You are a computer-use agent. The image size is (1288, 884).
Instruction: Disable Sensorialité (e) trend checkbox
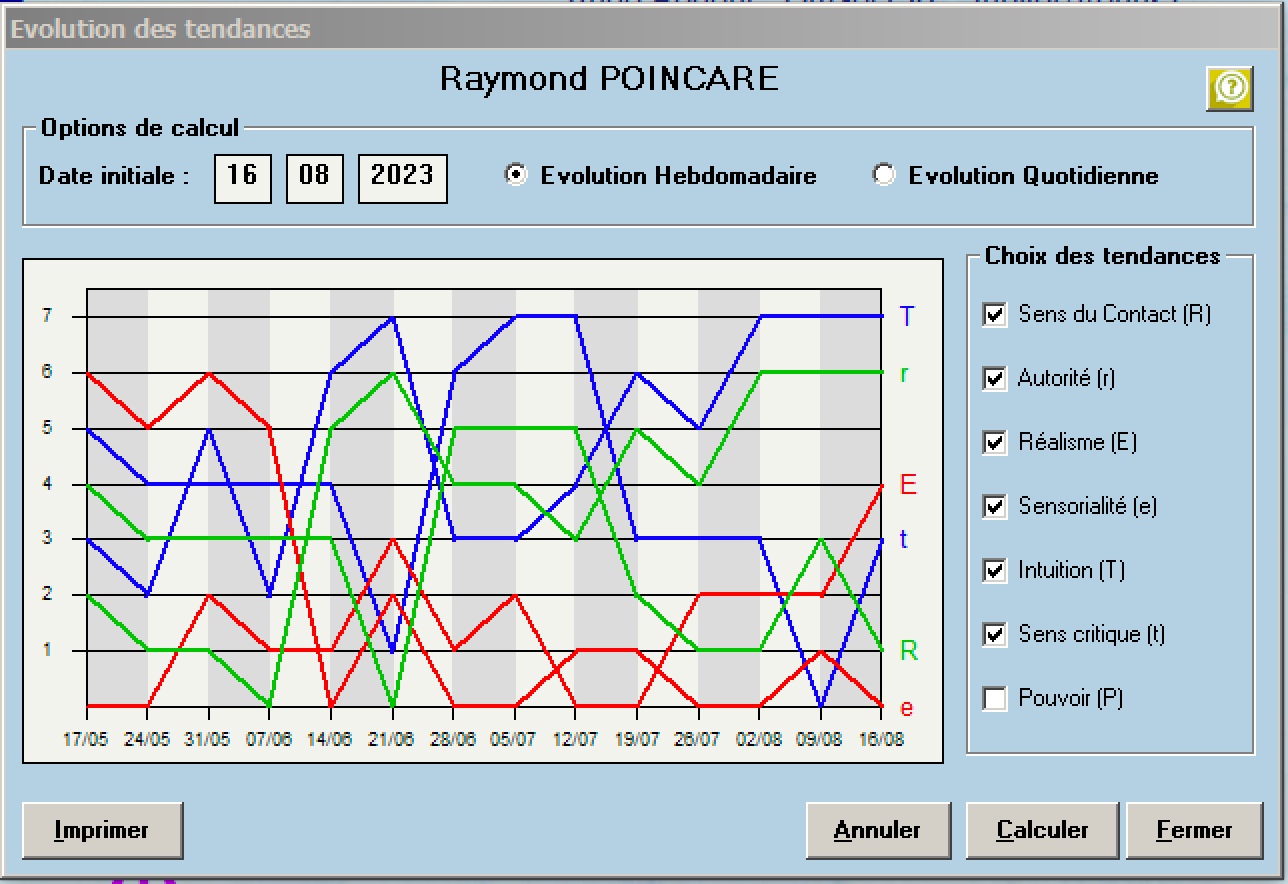[995, 506]
